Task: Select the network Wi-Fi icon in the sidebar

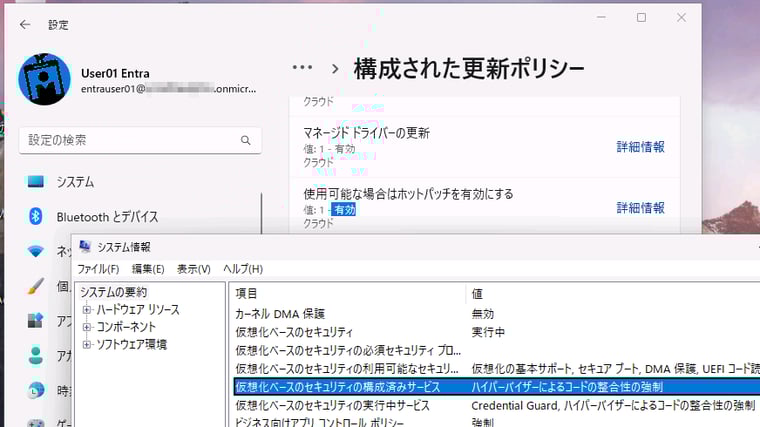Action: tap(36, 252)
